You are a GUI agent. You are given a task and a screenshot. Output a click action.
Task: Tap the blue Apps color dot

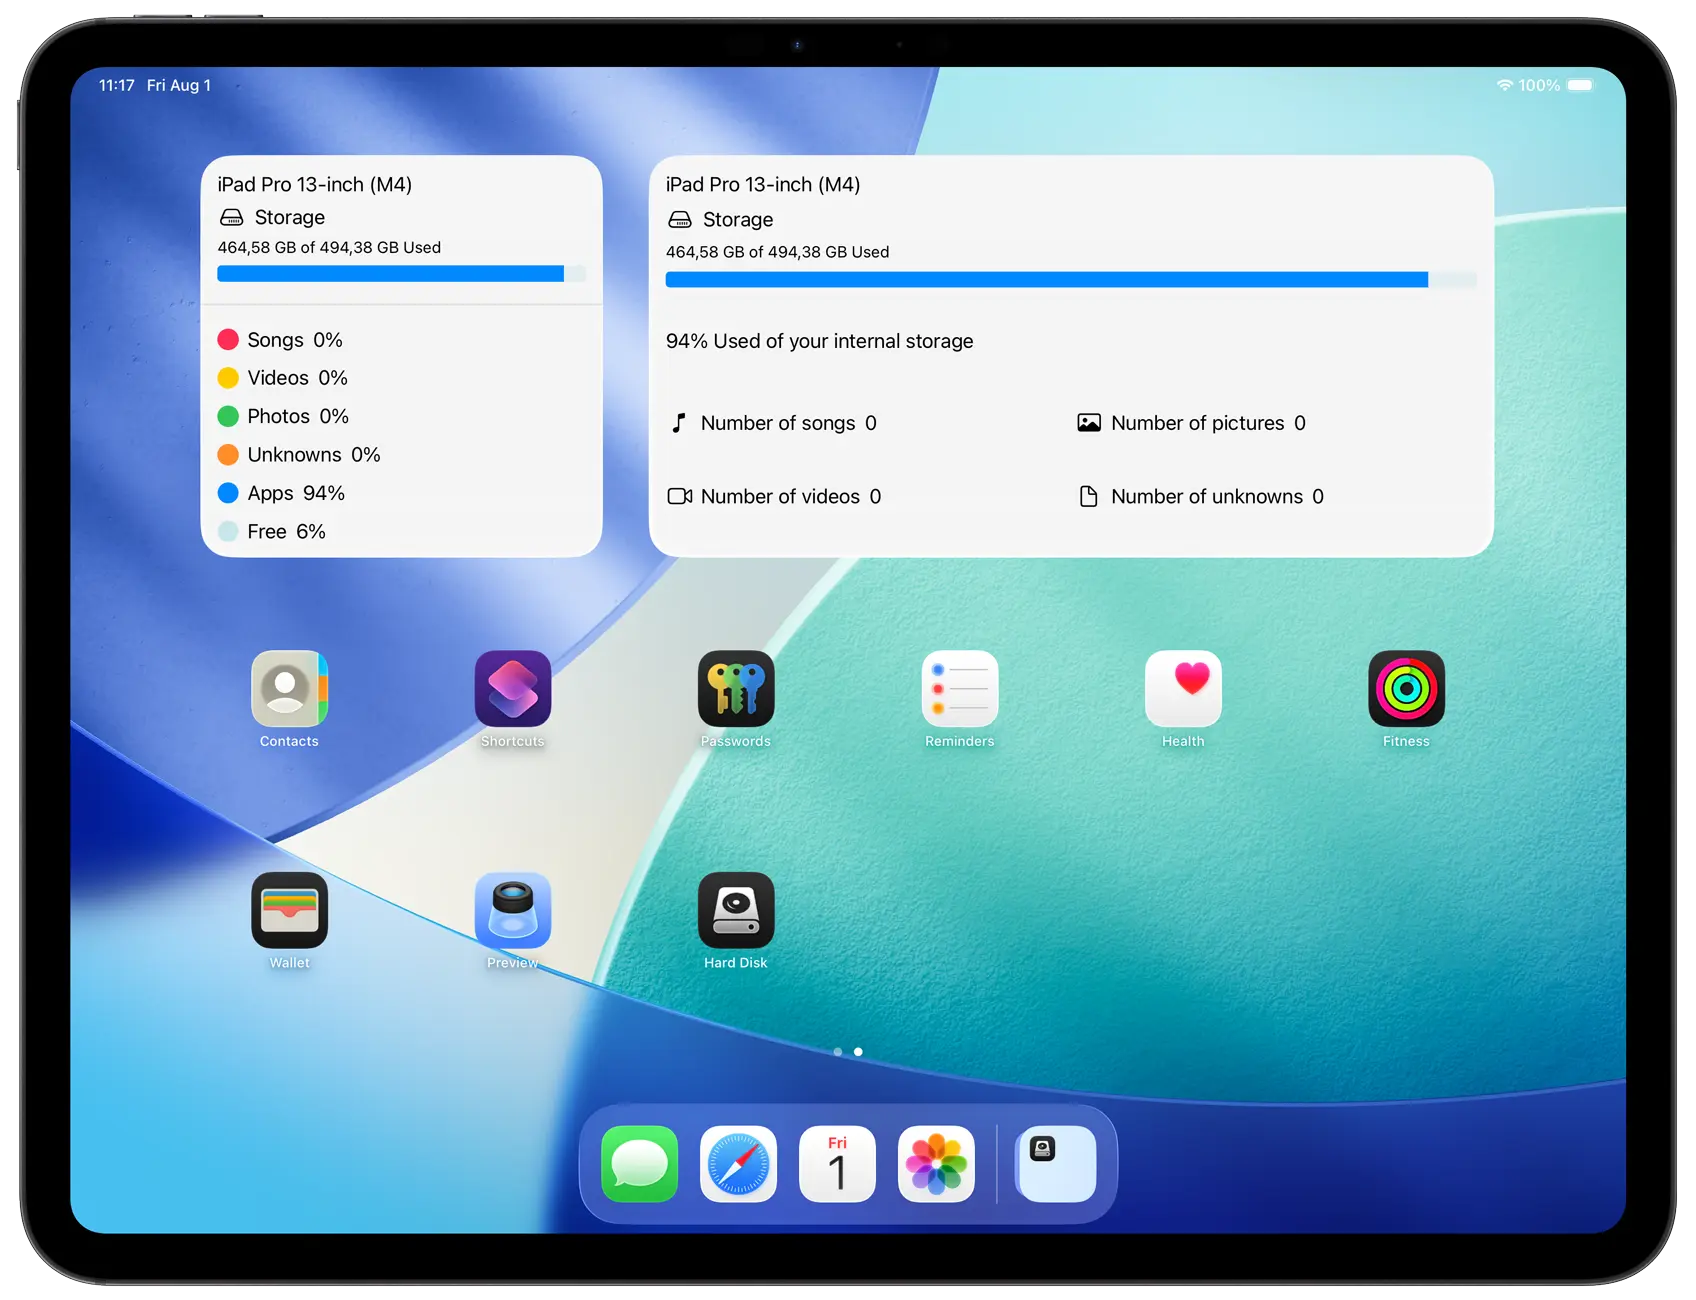pos(228,493)
